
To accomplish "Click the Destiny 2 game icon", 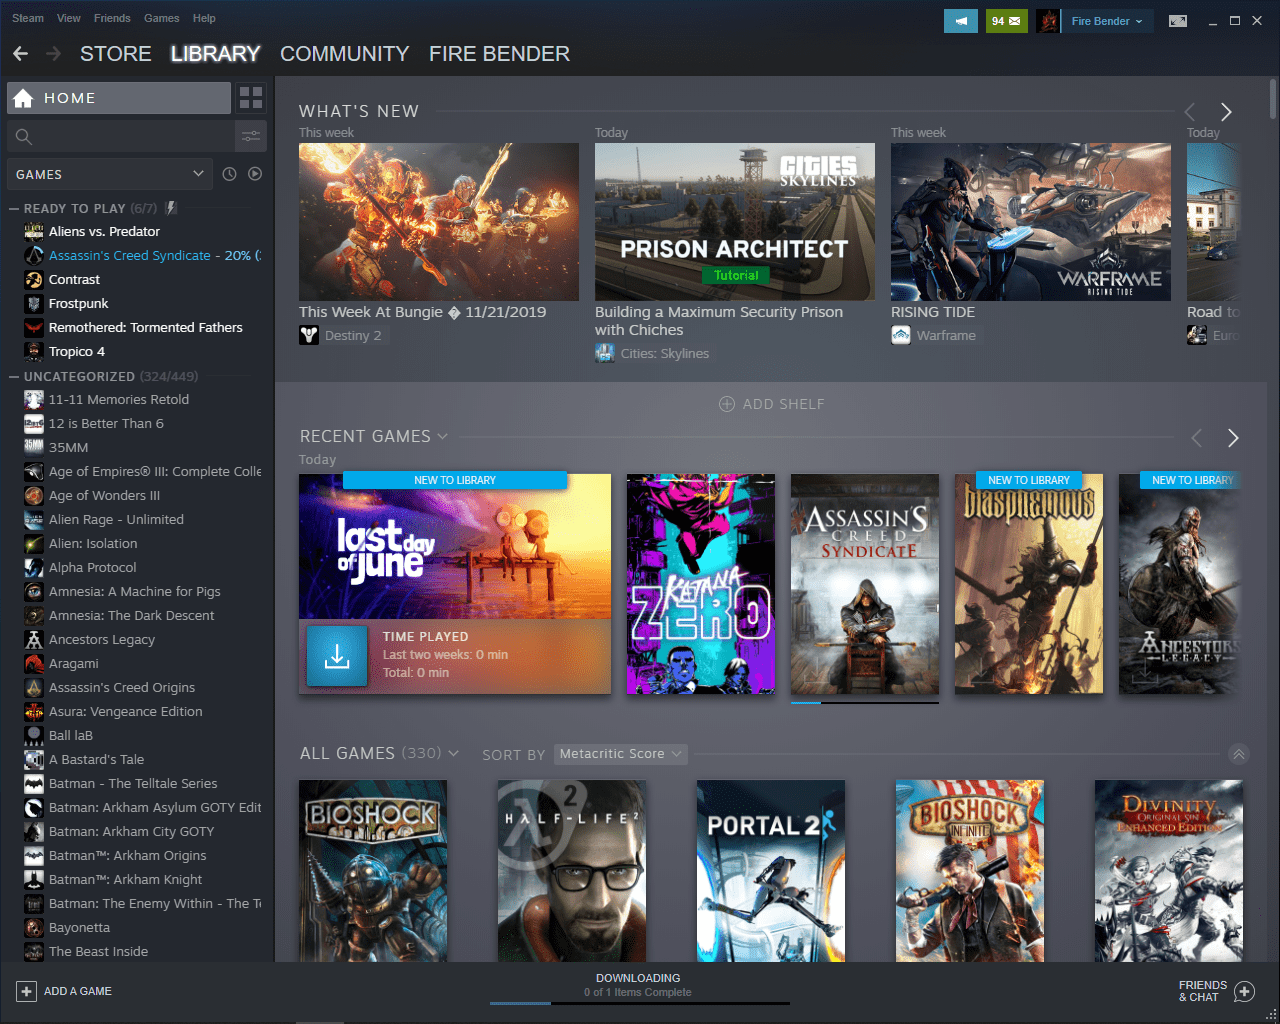I will pos(309,335).
